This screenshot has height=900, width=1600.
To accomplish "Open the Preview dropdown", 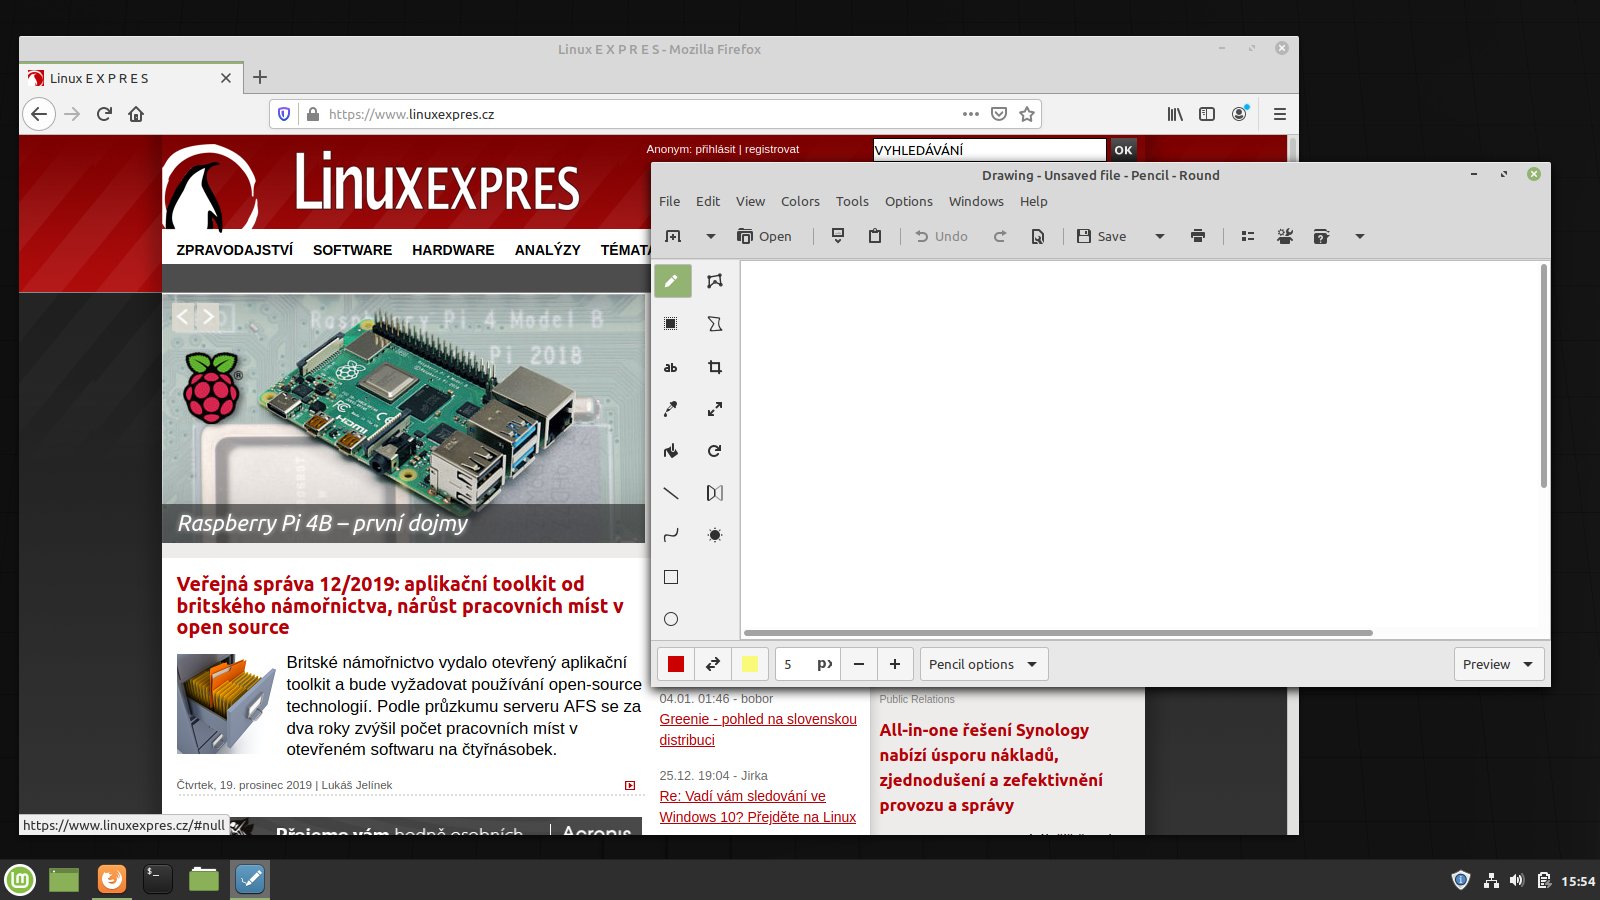I will tap(1498, 664).
